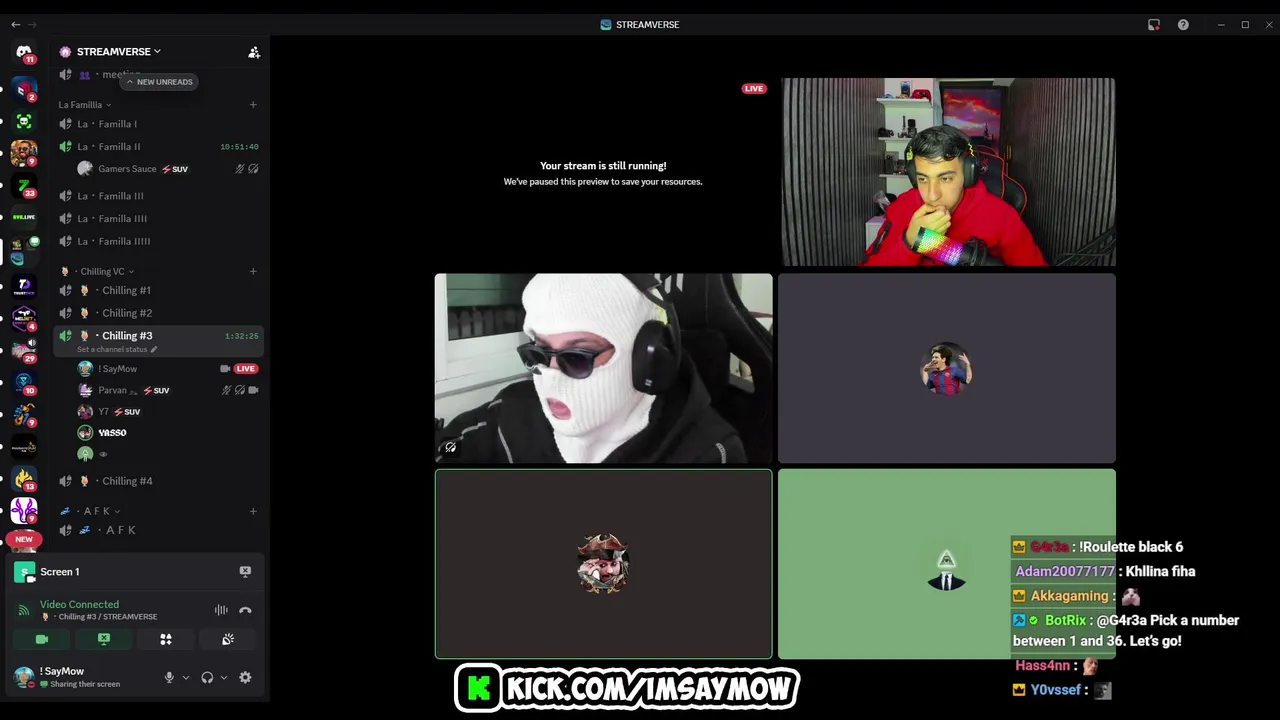
Task: Select user Y7 in voice list
Action: [x=166, y=411]
